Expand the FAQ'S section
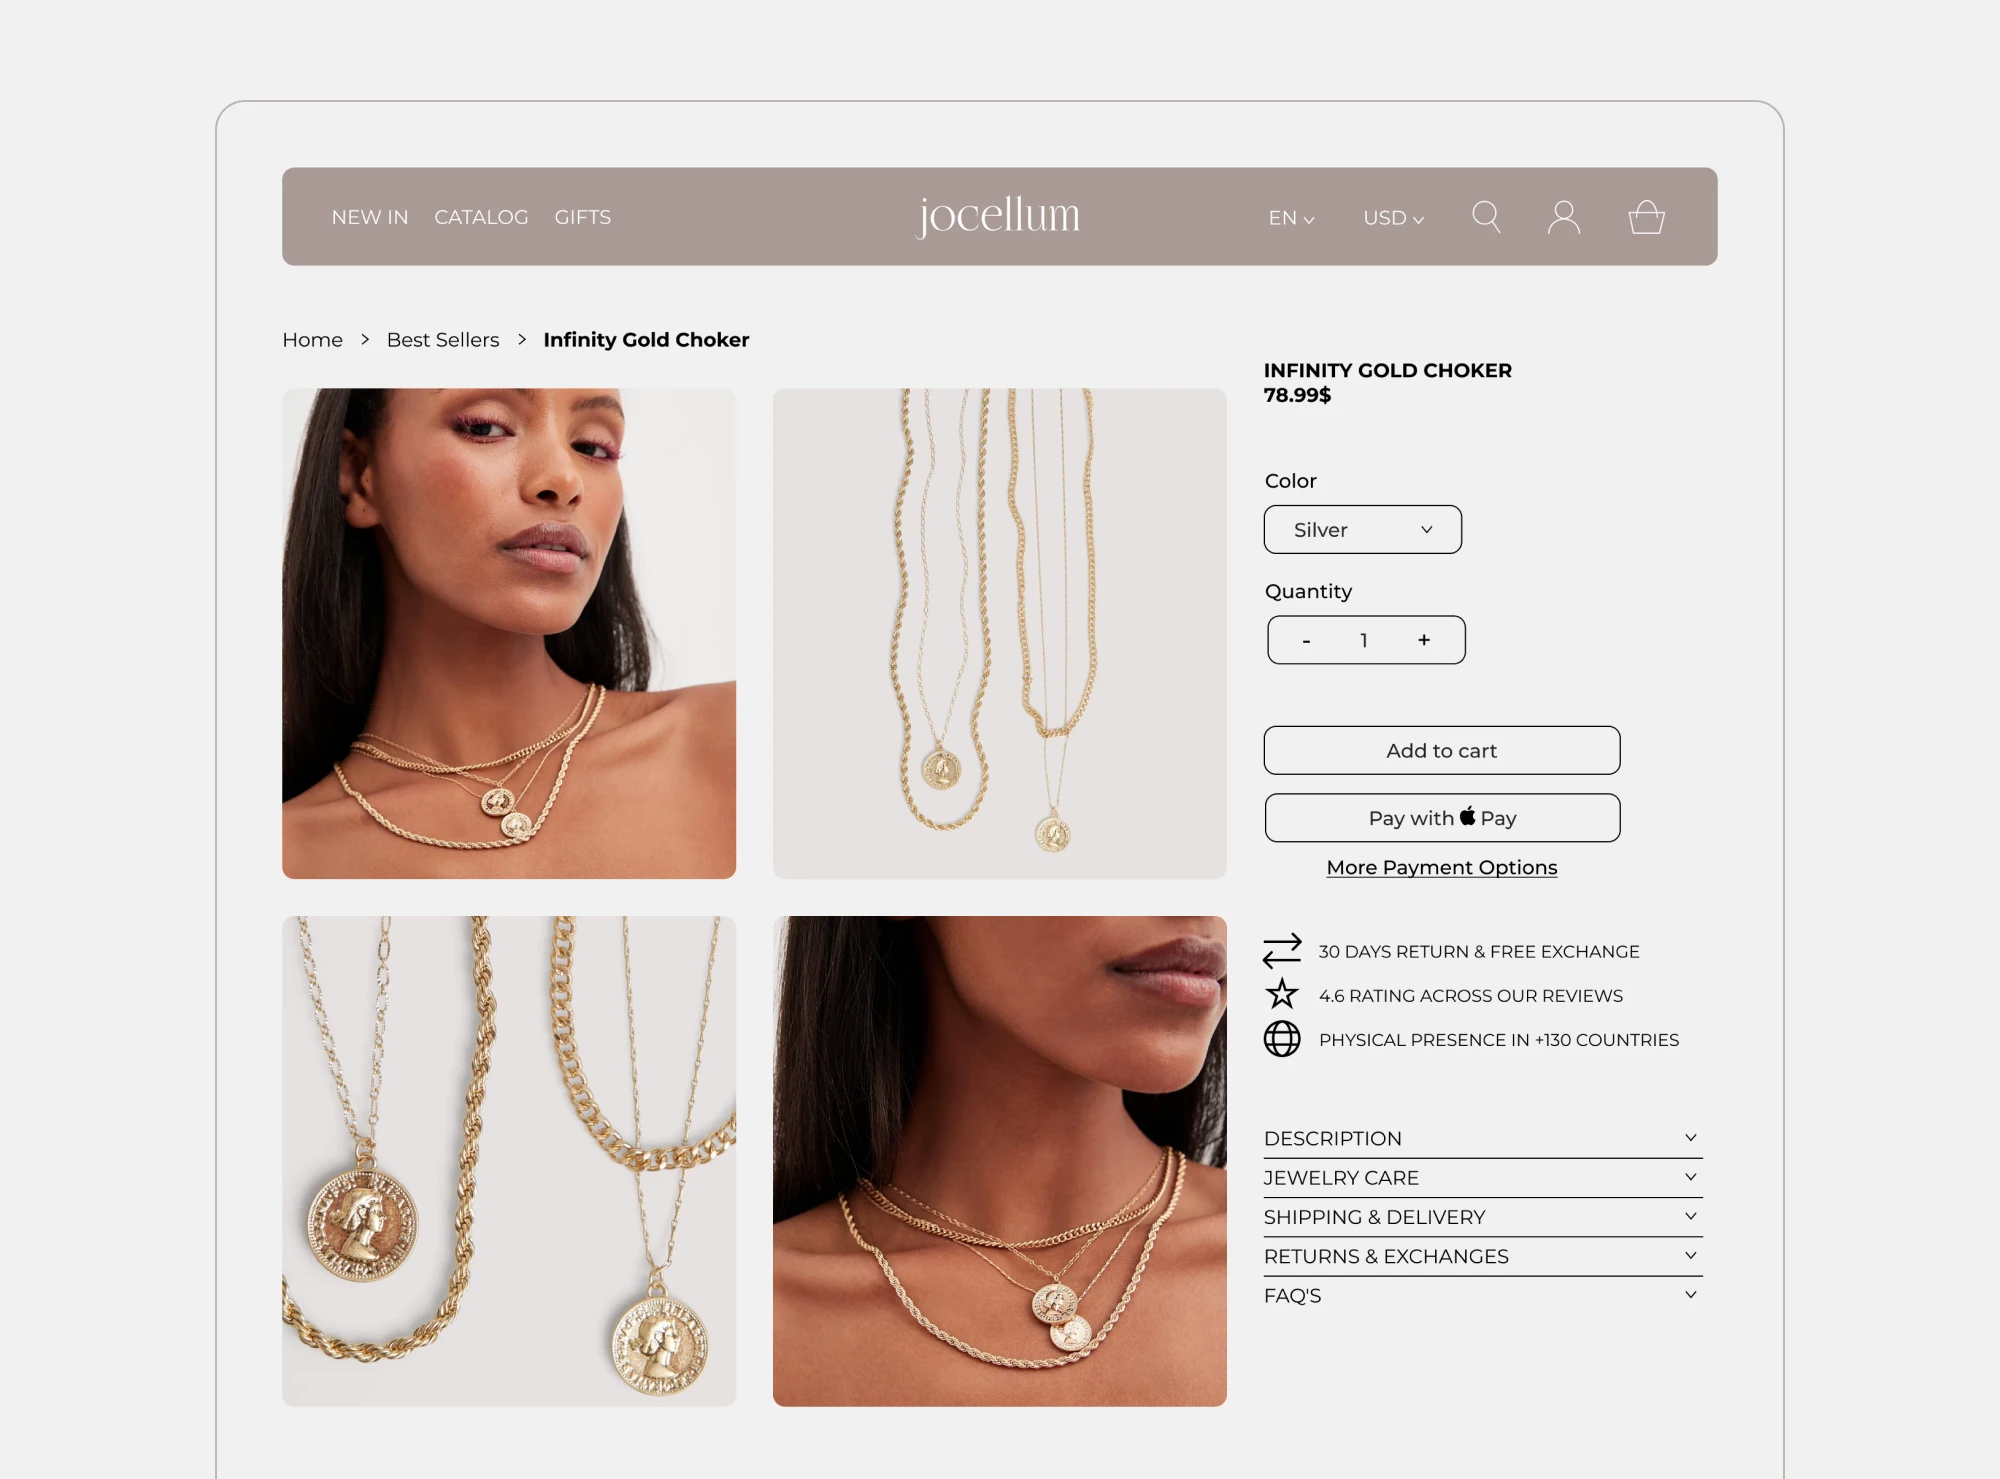The height and width of the screenshot is (1479, 2000). [x=1482, y=1295]
